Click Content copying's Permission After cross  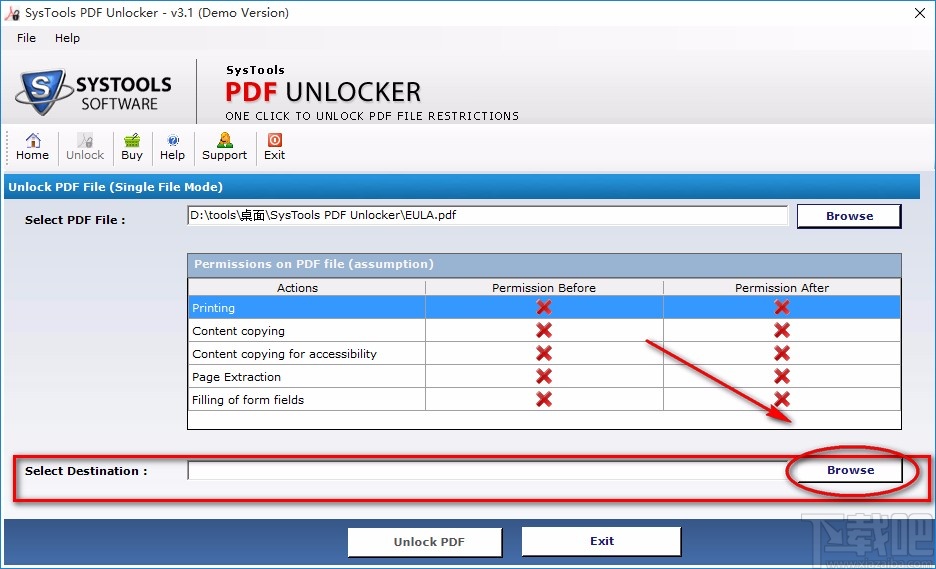[782, 330]
